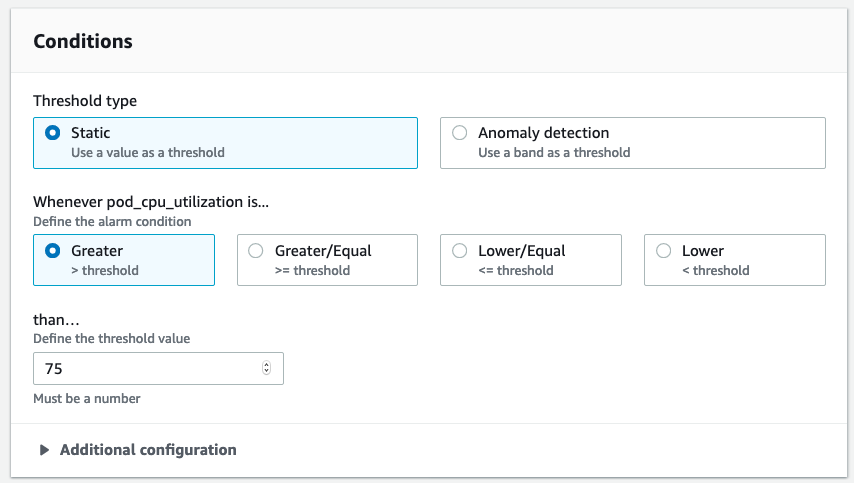Select the Static threshold type radio button
Image resolution: width=854 pixels, height=483 pixels.
(x=53, y=133)
